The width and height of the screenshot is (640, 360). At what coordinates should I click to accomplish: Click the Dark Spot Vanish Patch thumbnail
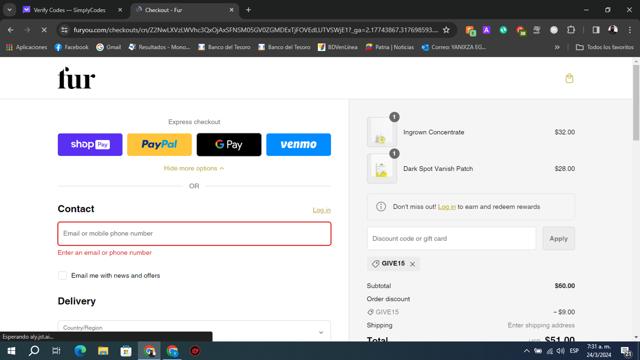click(x=382, y=169)
